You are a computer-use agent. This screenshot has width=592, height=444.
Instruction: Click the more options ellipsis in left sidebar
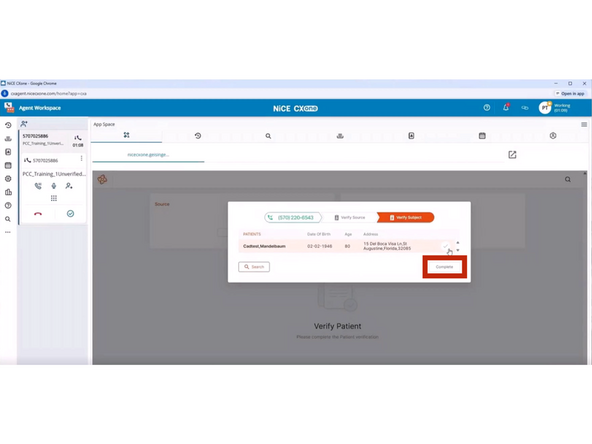pyautogui.click(x=8, y=232)
